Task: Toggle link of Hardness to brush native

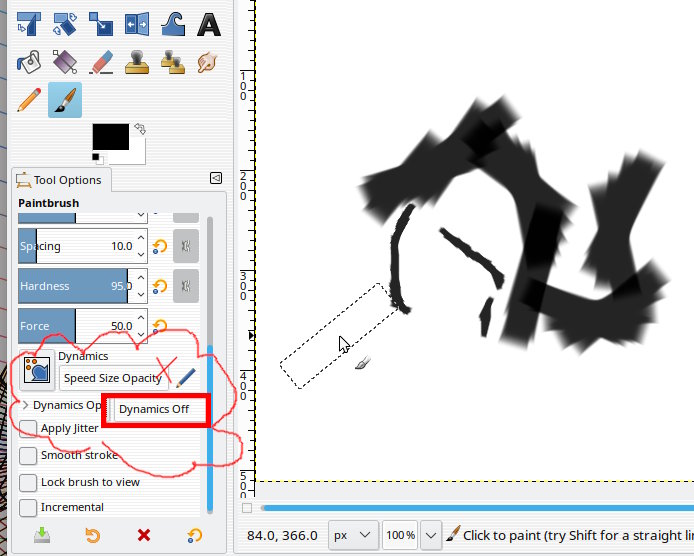Action: [186, 286]
